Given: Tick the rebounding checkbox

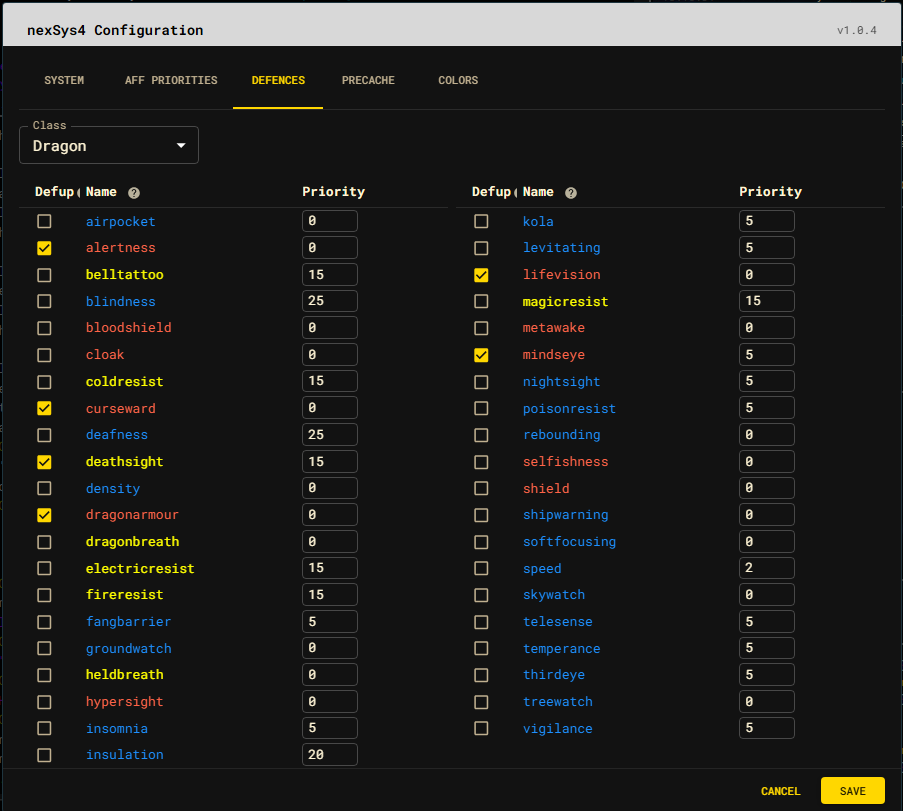Looking at the screenshot, I should [481, 435].
